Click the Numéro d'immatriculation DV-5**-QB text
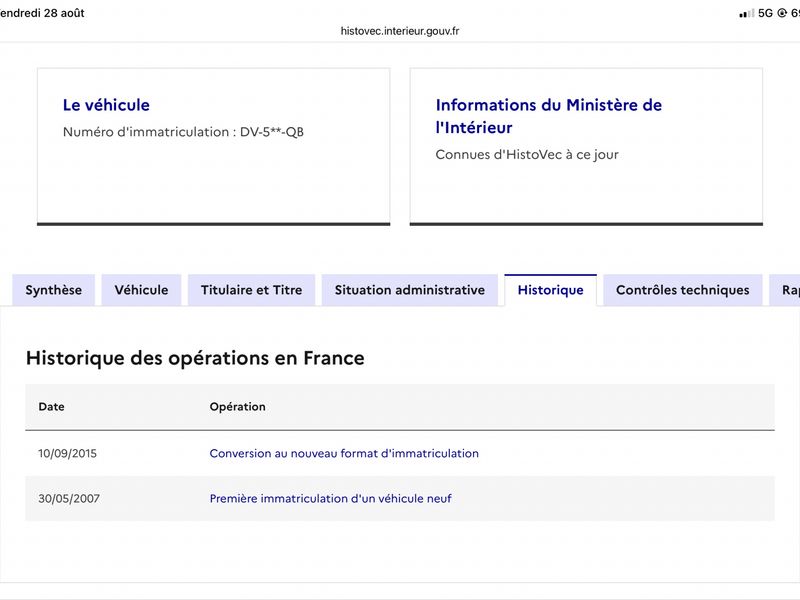The width and height of the screenshot is (800, 600). [x=183, y=132]
